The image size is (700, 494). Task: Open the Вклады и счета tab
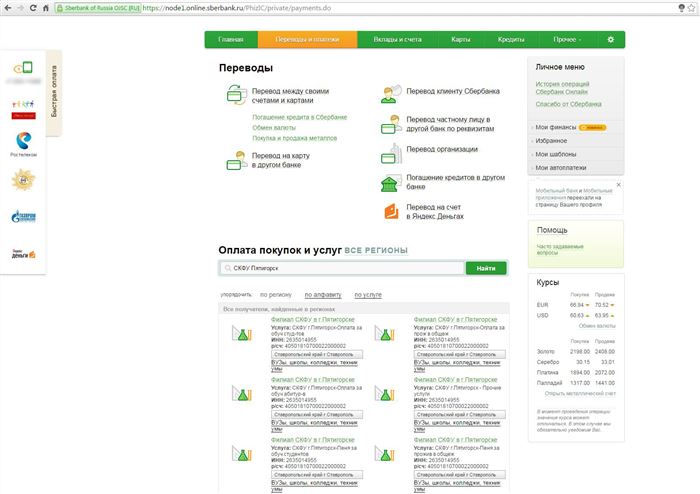397,40
